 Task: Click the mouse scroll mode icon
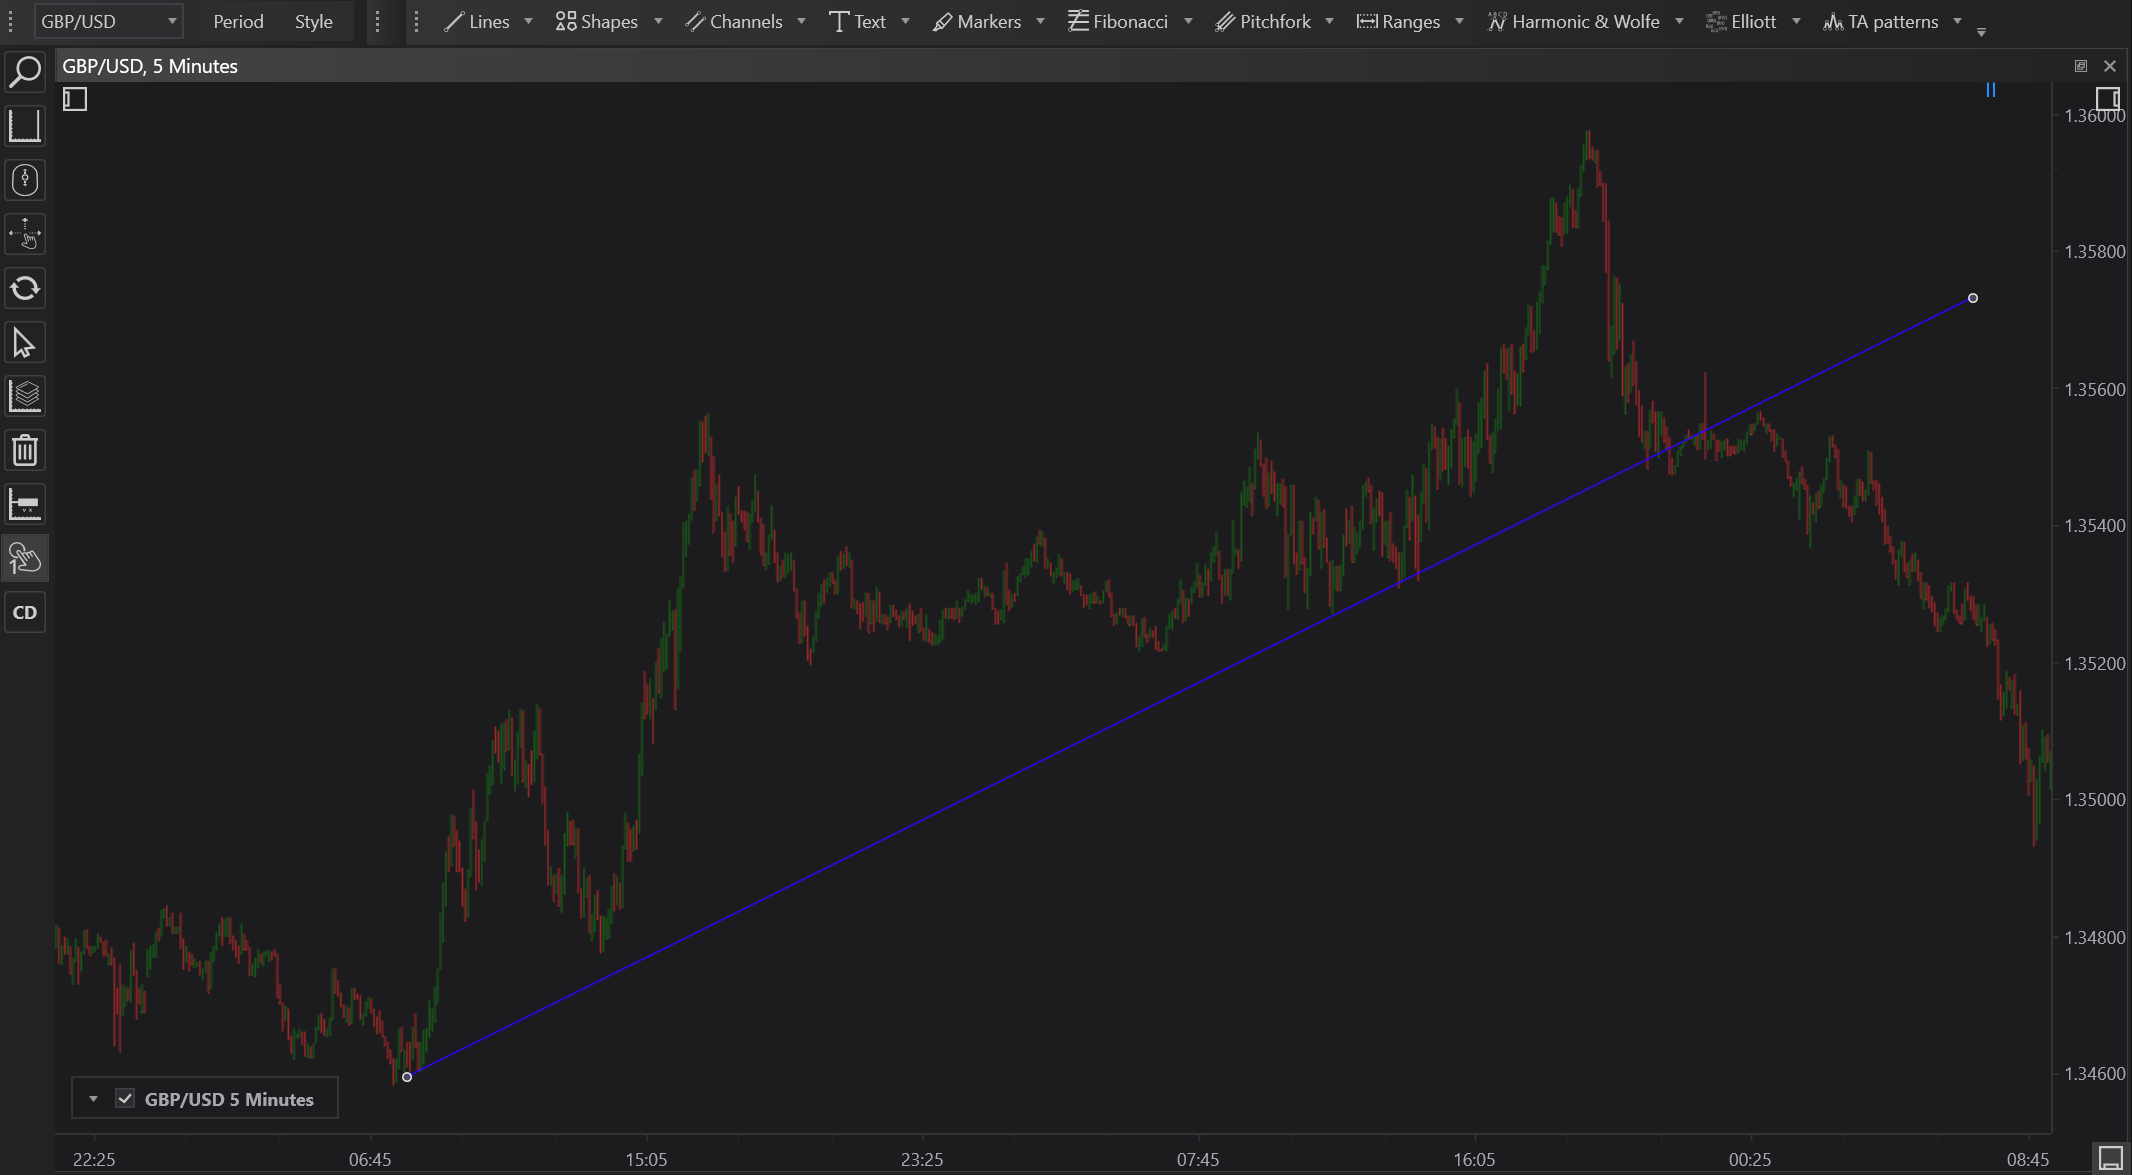pyautogui.click(x=25, y=180)
